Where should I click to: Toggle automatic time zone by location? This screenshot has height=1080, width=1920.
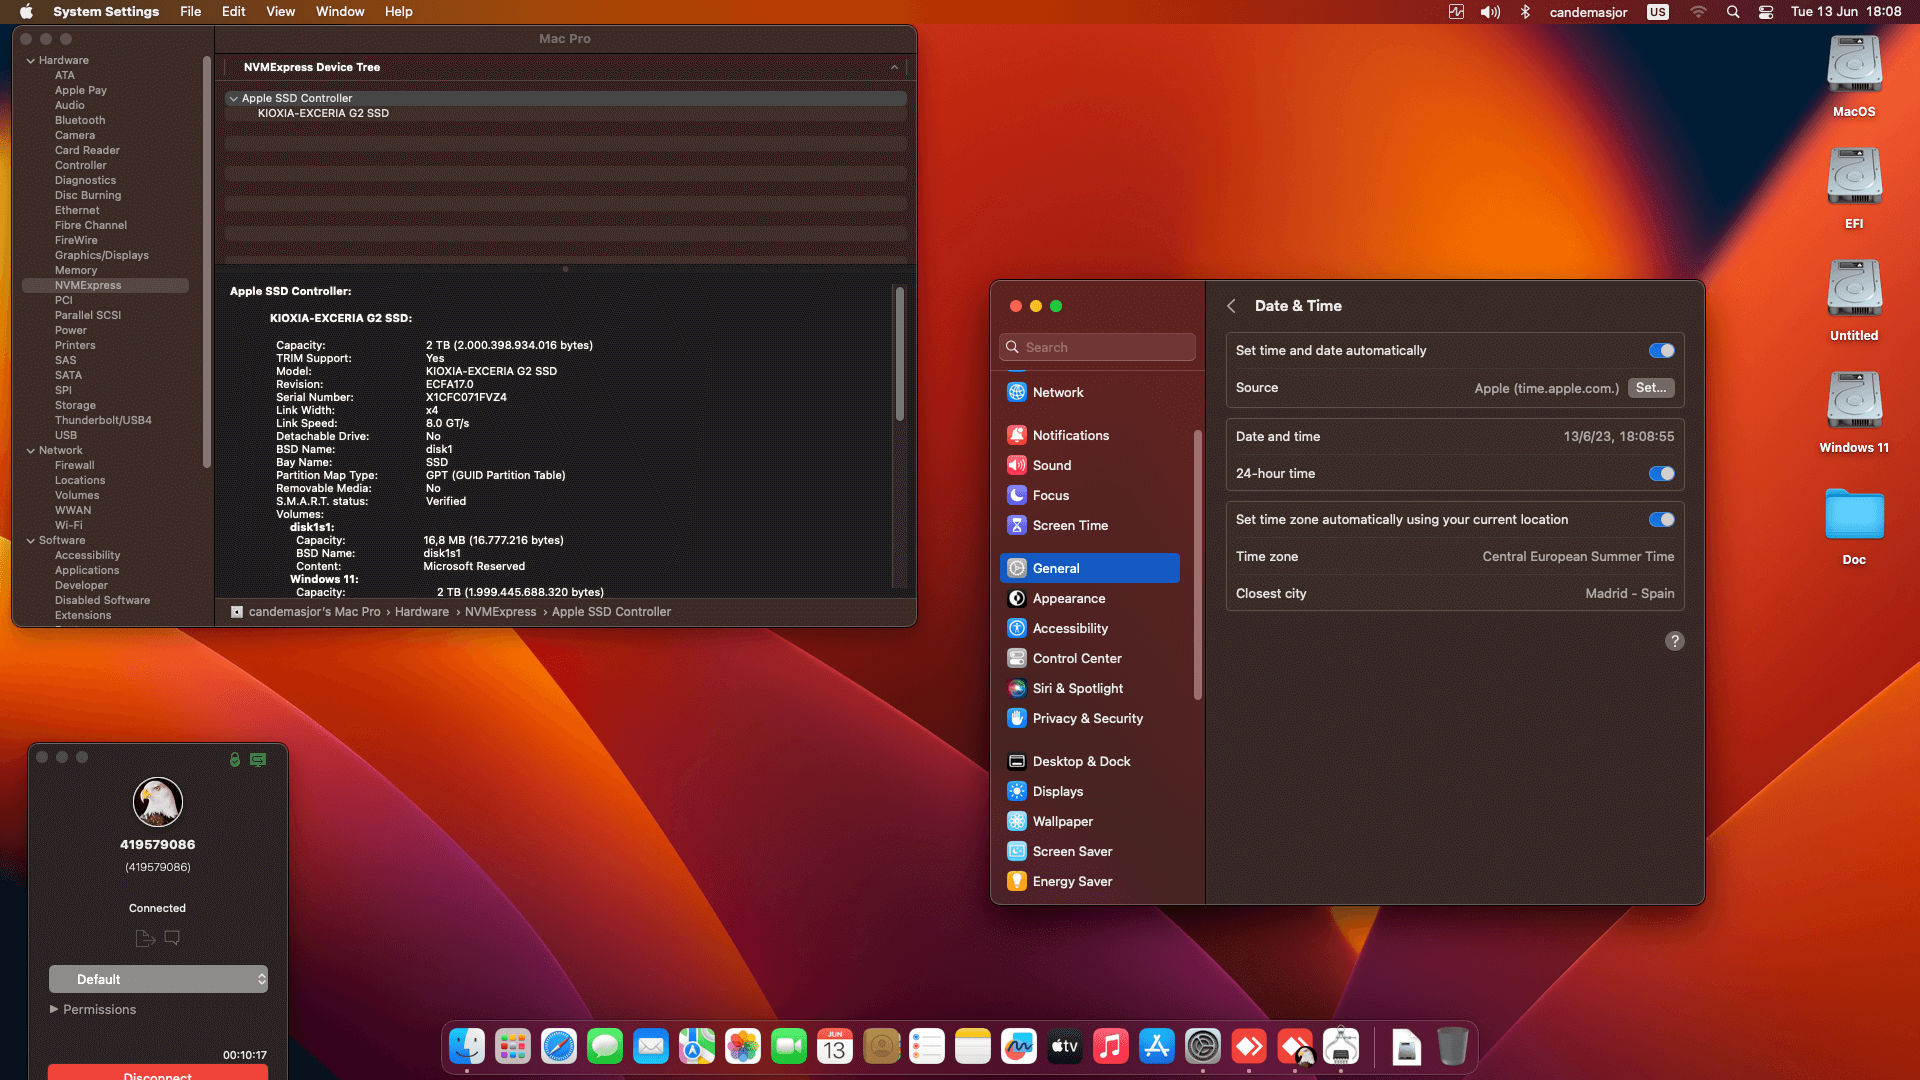click(x=1661, y=520)
